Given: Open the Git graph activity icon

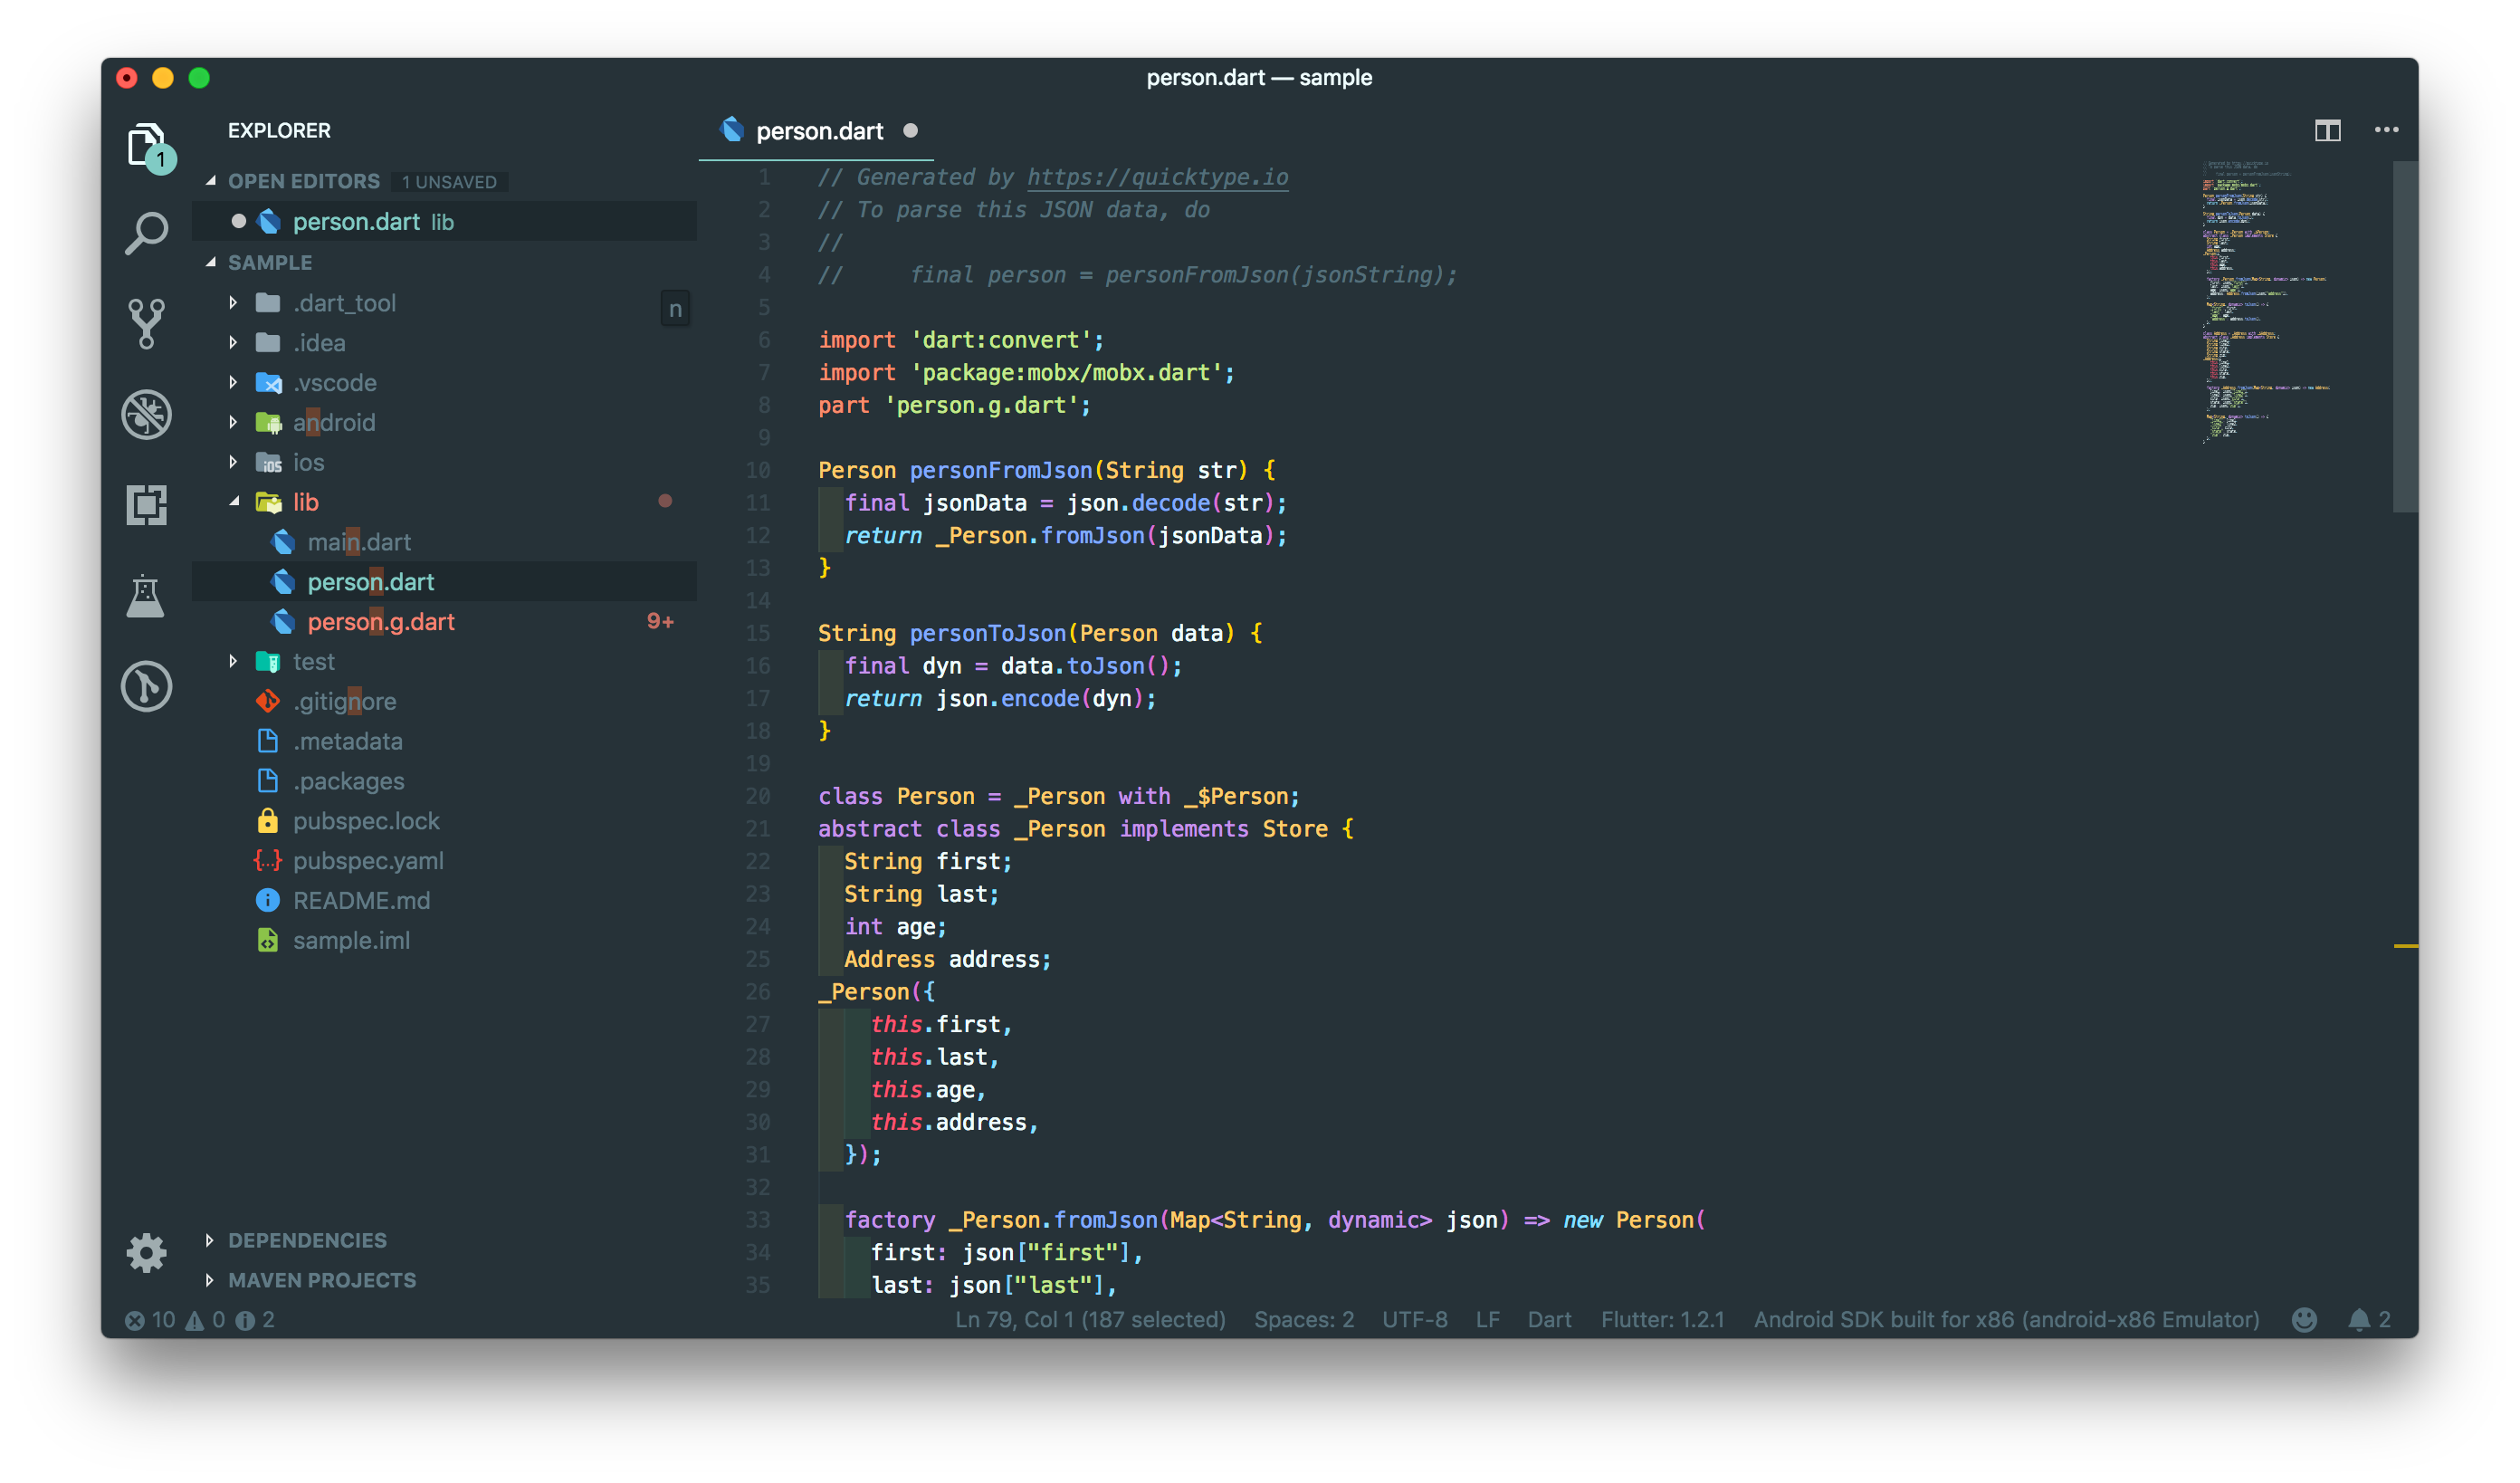Looking at the screenshot, I should tap(147, 687).
